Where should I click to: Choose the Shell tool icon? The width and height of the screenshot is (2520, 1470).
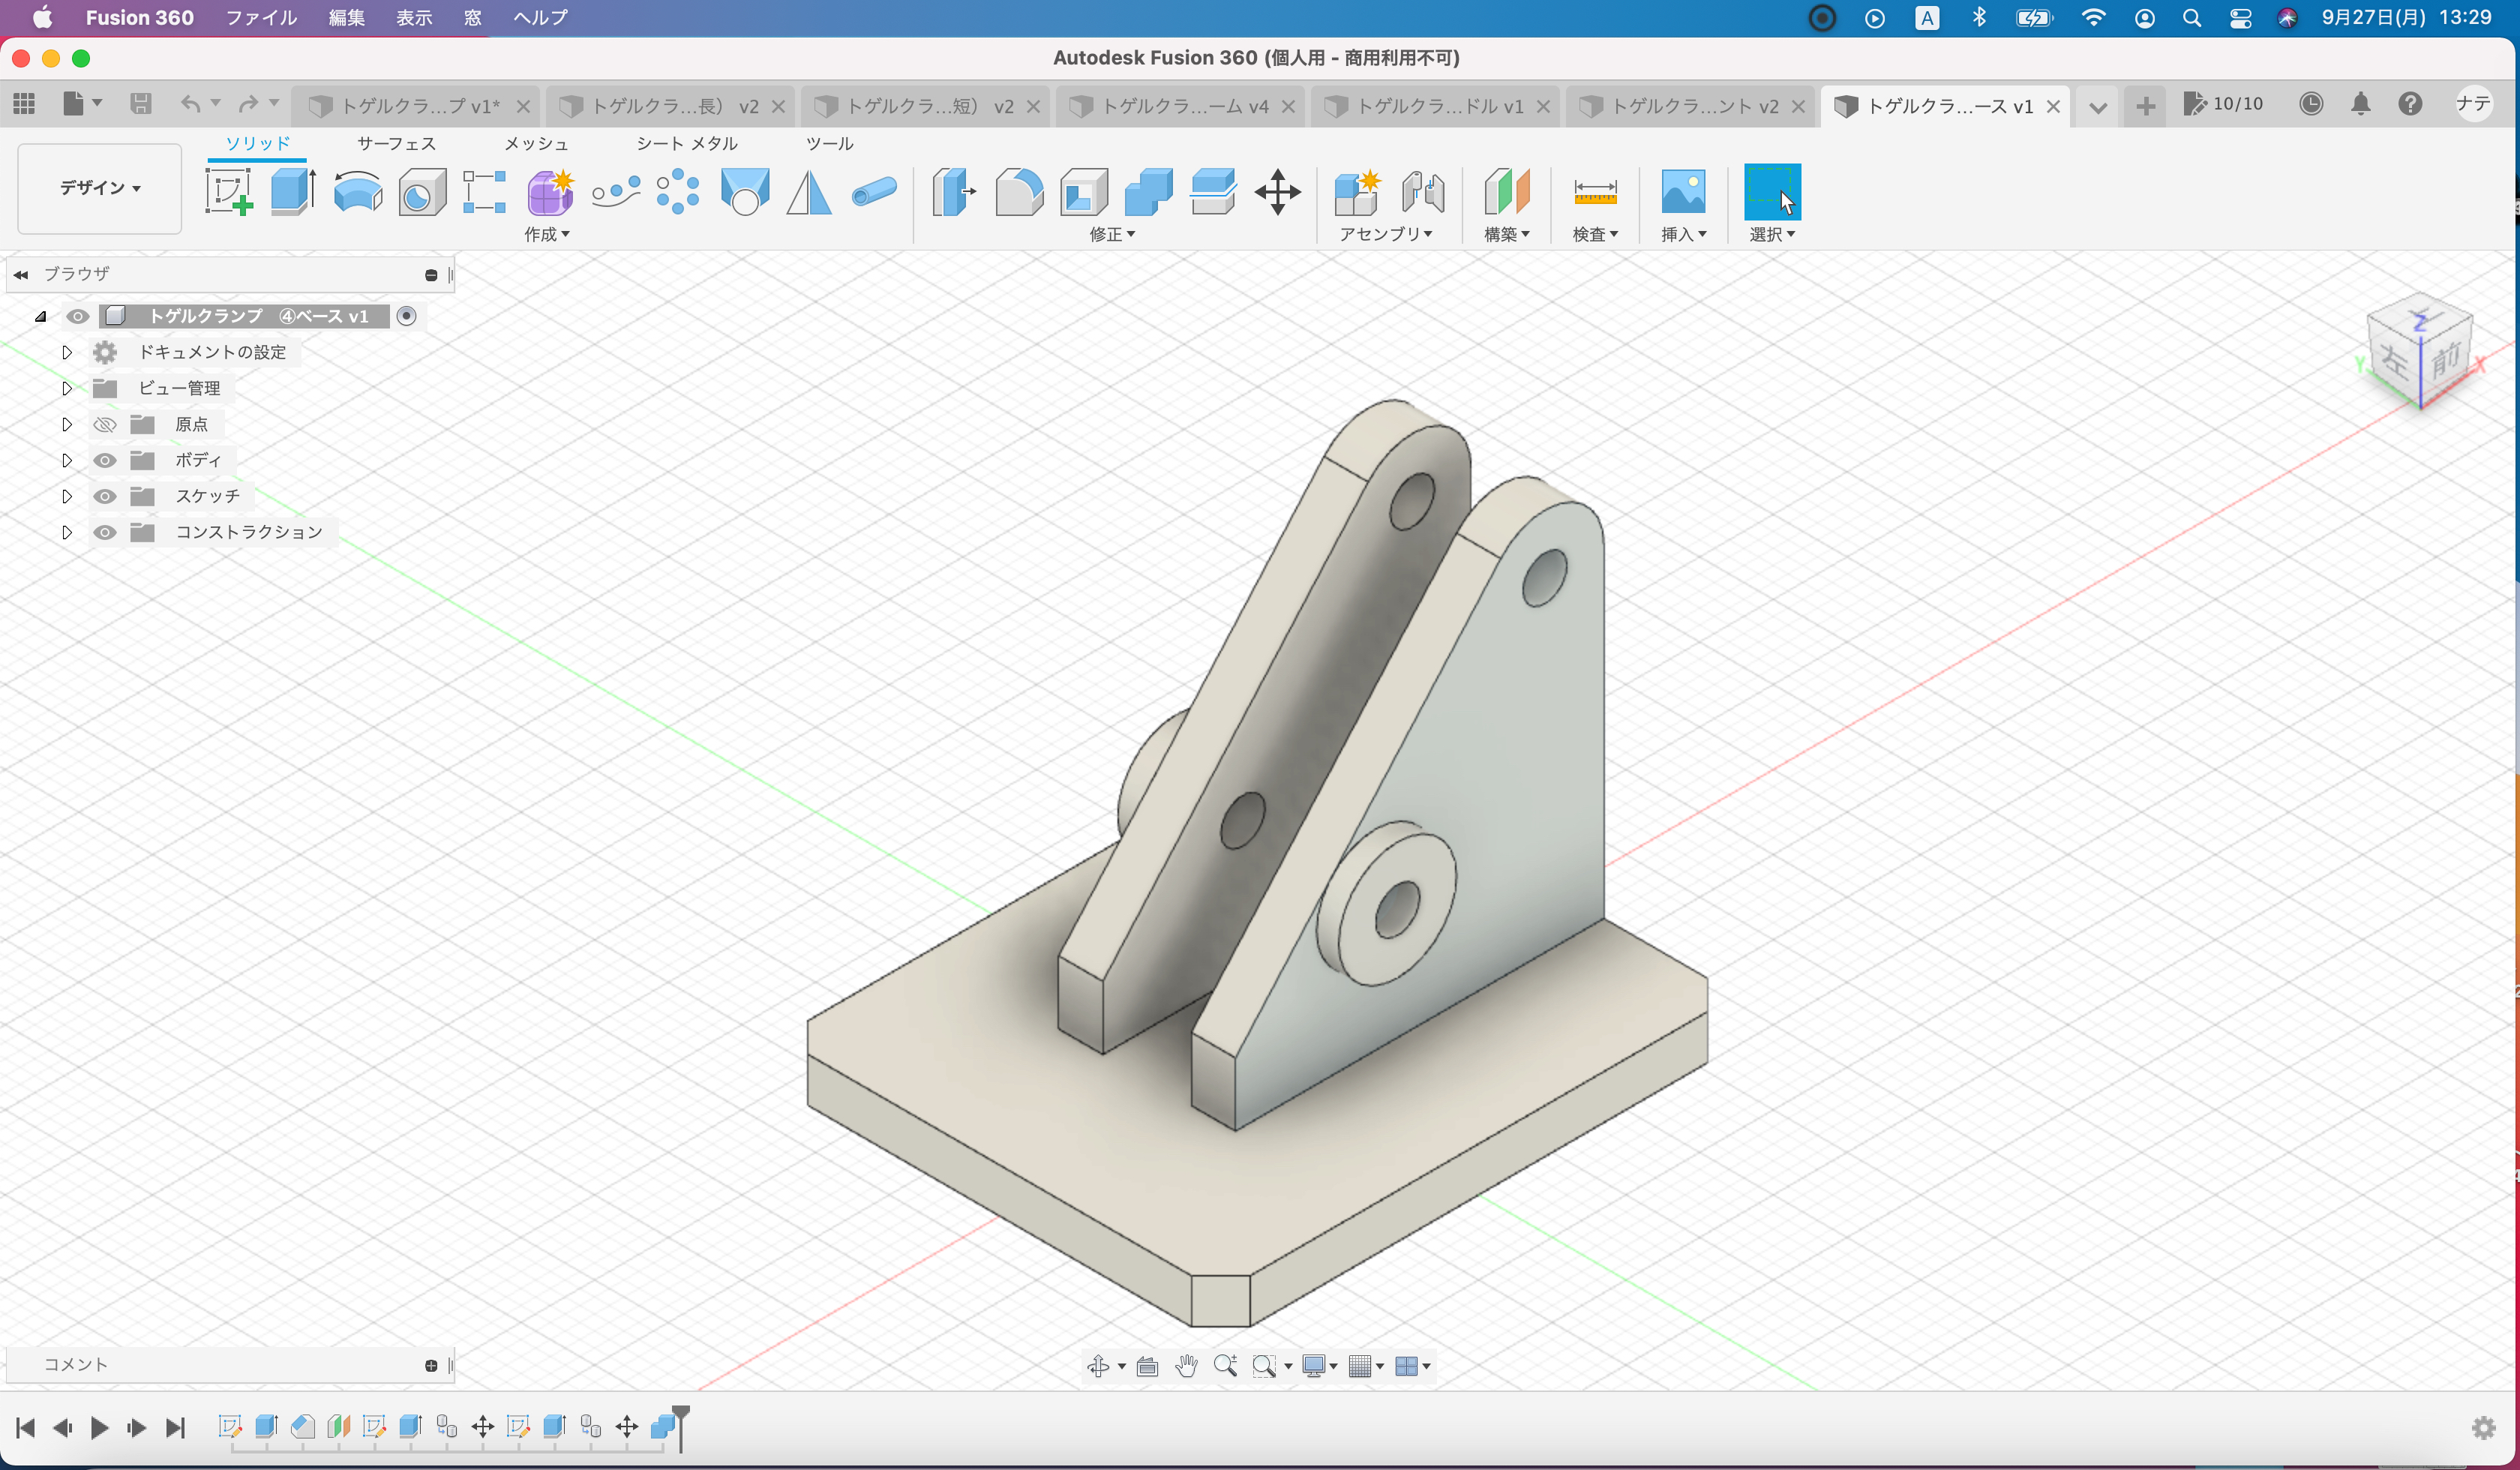pos(1084,191)
